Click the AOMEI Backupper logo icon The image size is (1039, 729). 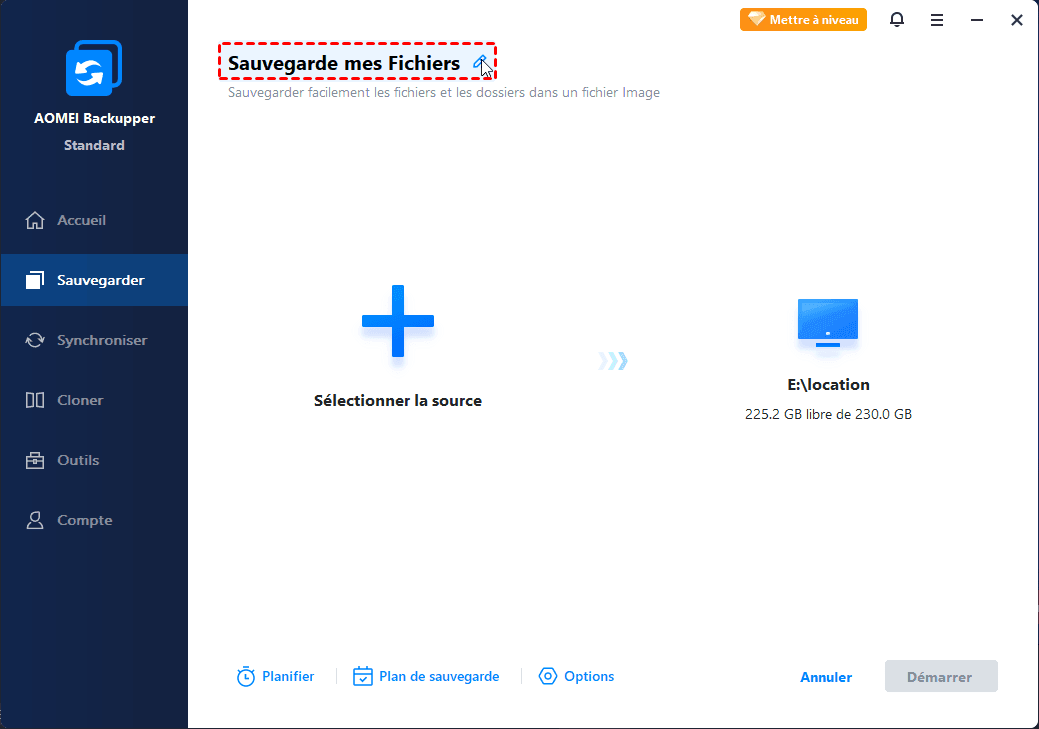pos(94,68)
